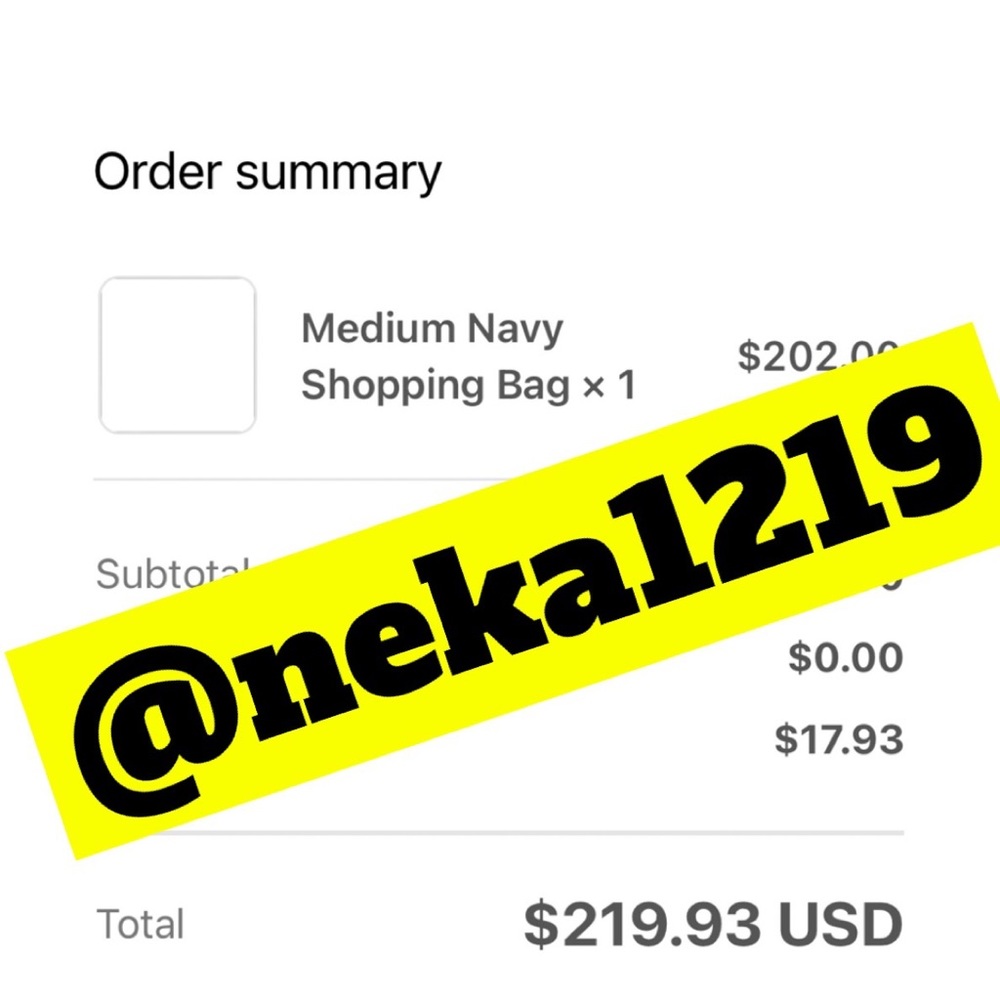Viewport: 1000px width, 1000px height.
Task: Open the empty product thumbnail box
Action: click(178, 355)
